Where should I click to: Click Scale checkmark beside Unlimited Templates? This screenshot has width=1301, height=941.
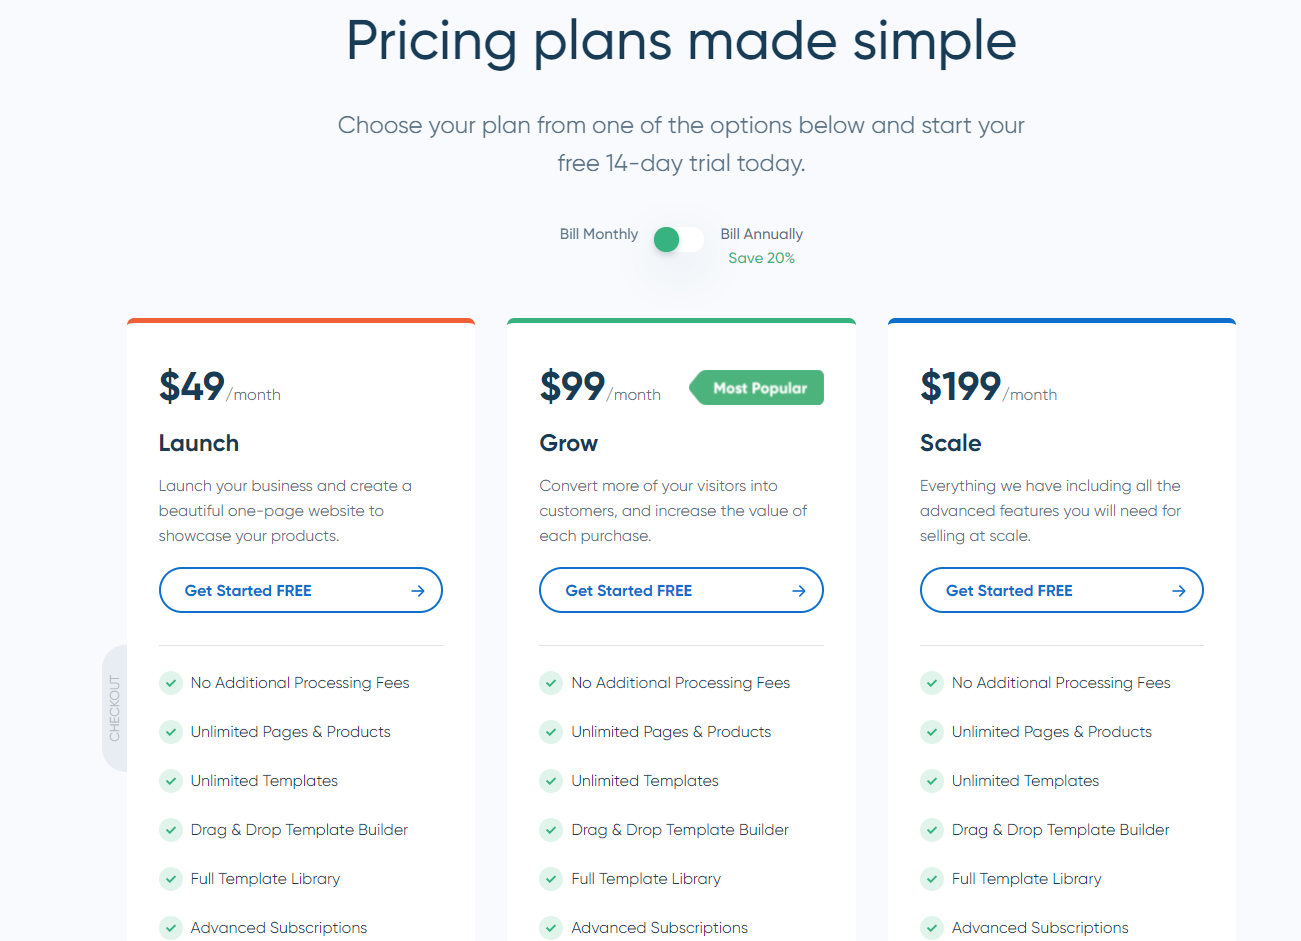coord(932,781)
